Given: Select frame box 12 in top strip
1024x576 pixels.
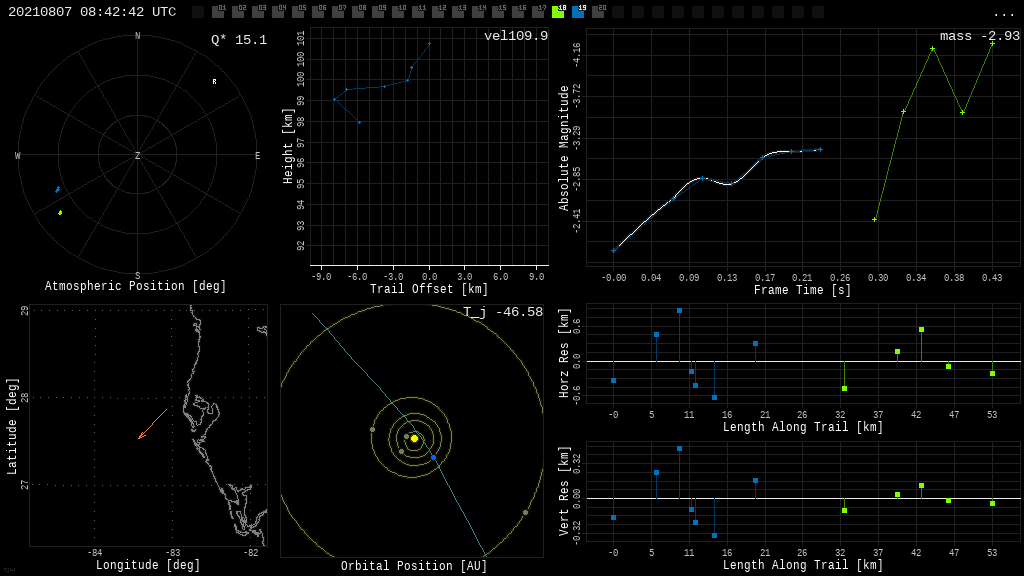Looking at the screenshot, I should coord(438,12).
